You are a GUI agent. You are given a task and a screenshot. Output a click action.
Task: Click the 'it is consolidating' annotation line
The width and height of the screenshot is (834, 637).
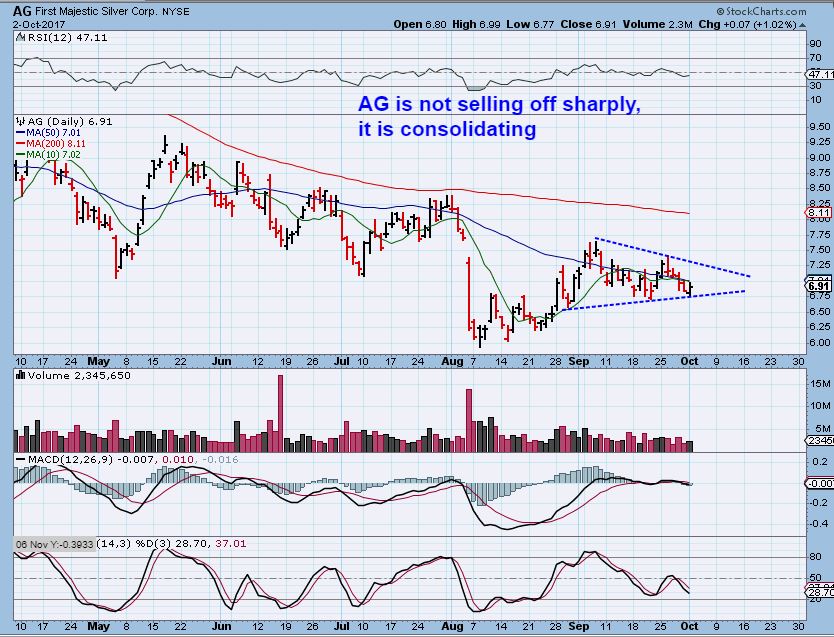447,129
